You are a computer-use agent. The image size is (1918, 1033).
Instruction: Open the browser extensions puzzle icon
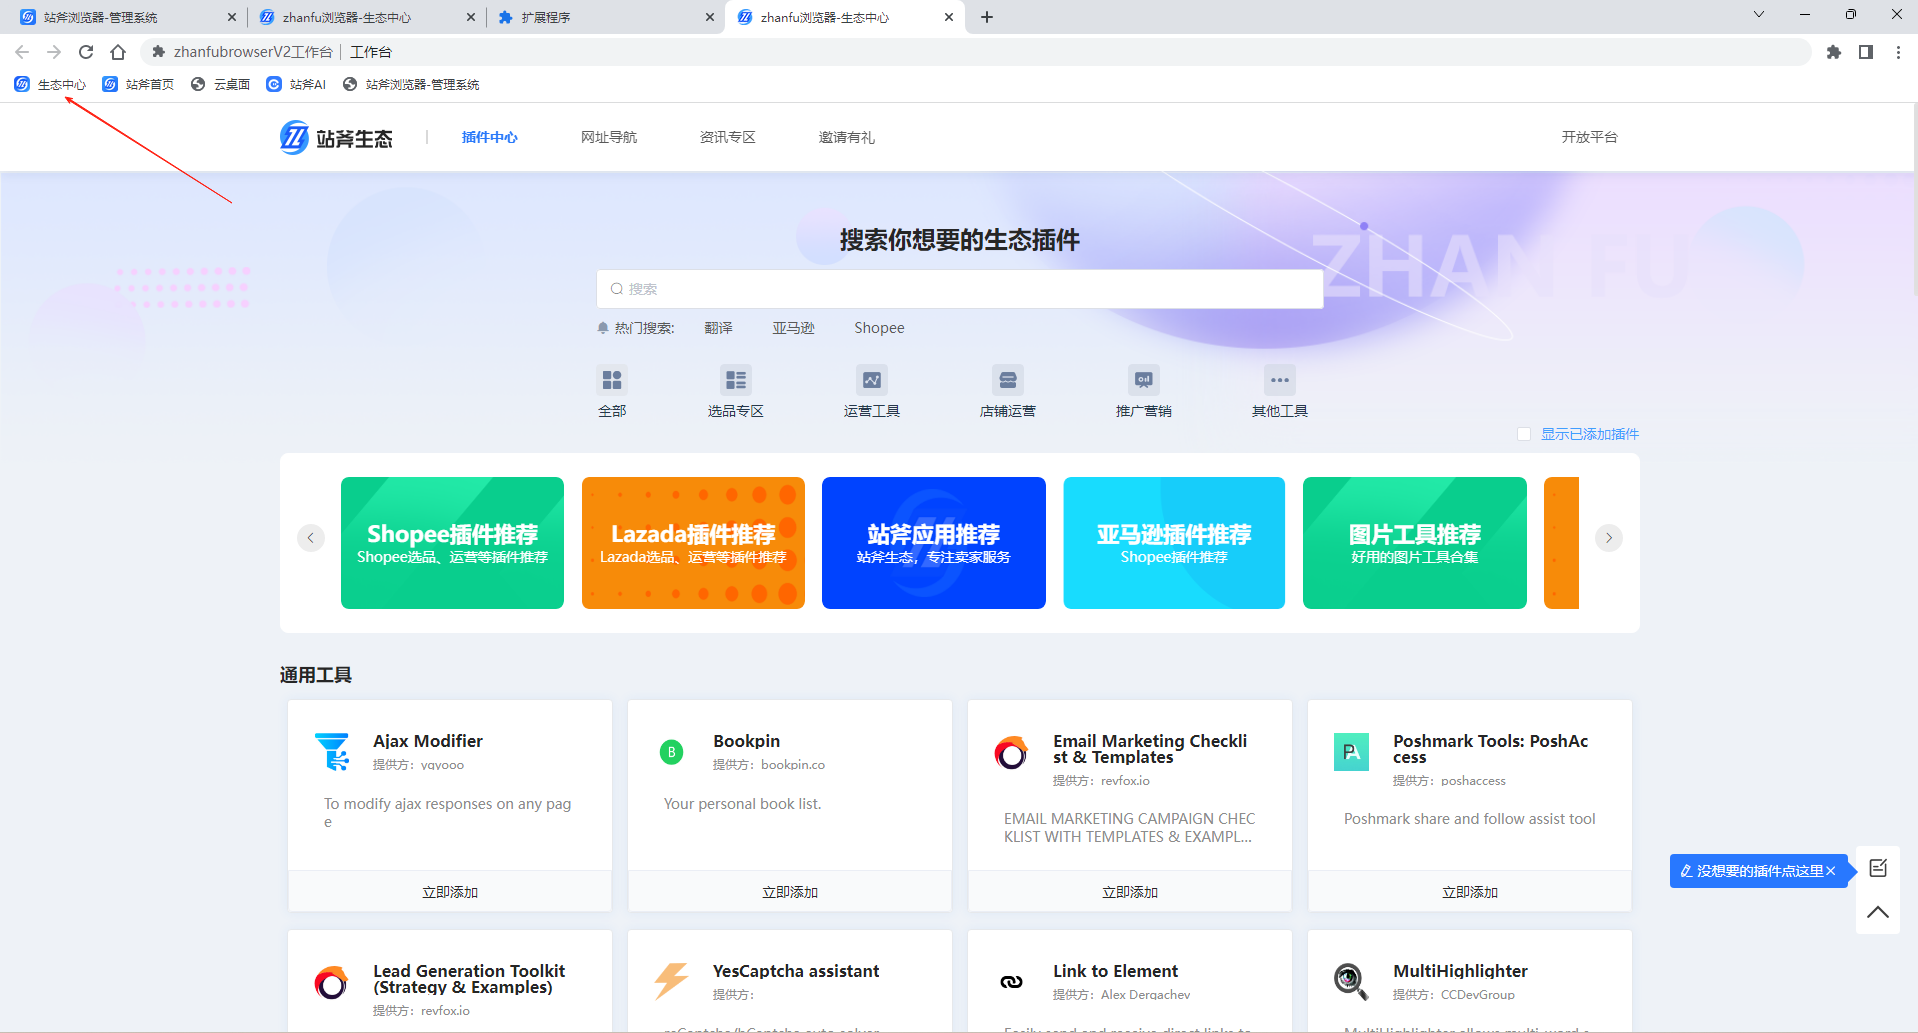[1833, 52]
